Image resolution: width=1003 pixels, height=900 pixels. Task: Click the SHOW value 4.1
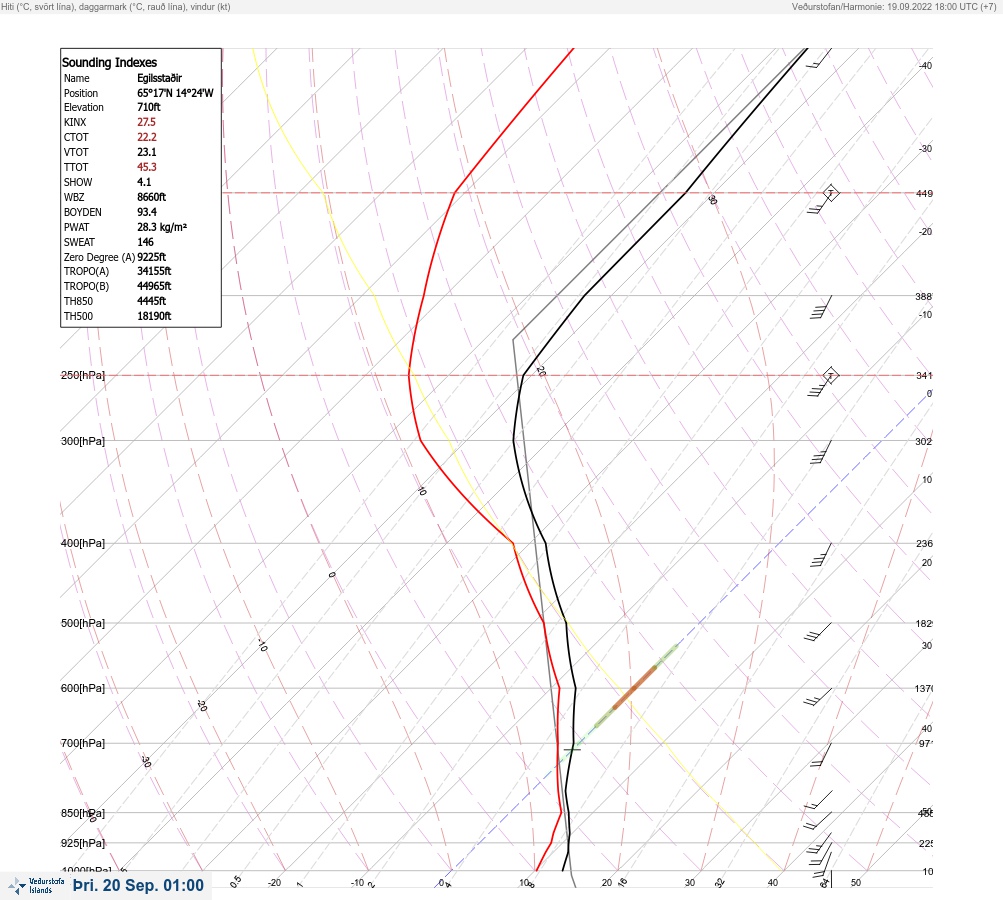(144, 182)
